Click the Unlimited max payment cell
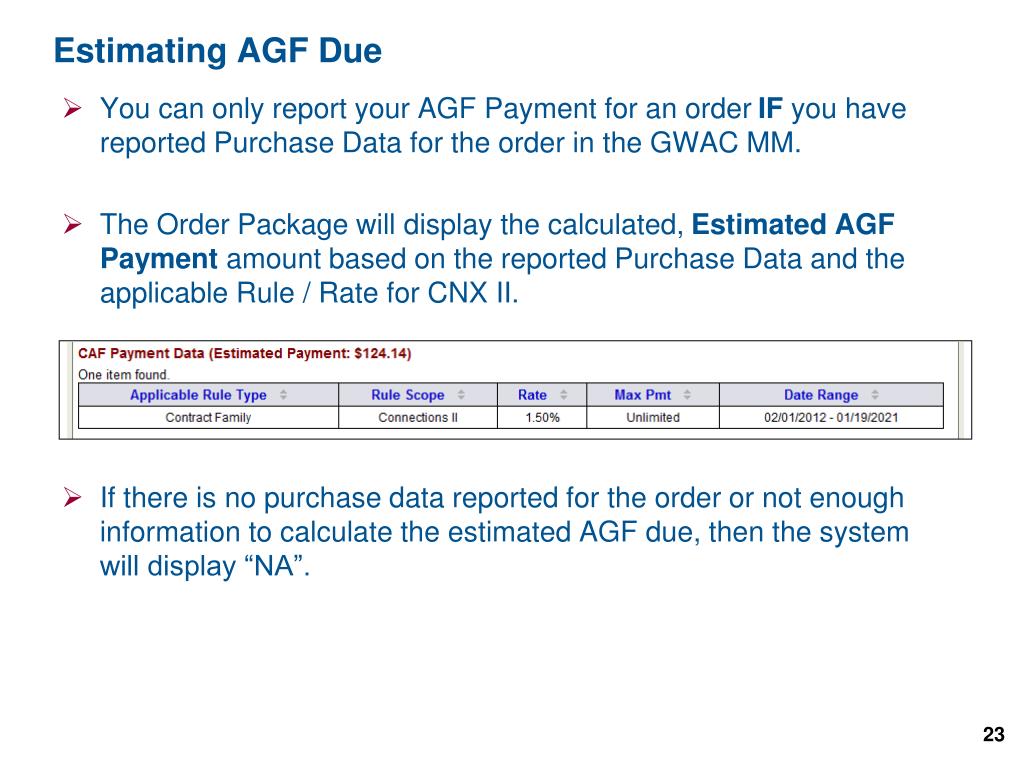Screen dimensions: 1024x768 click(x=653, y=417)
